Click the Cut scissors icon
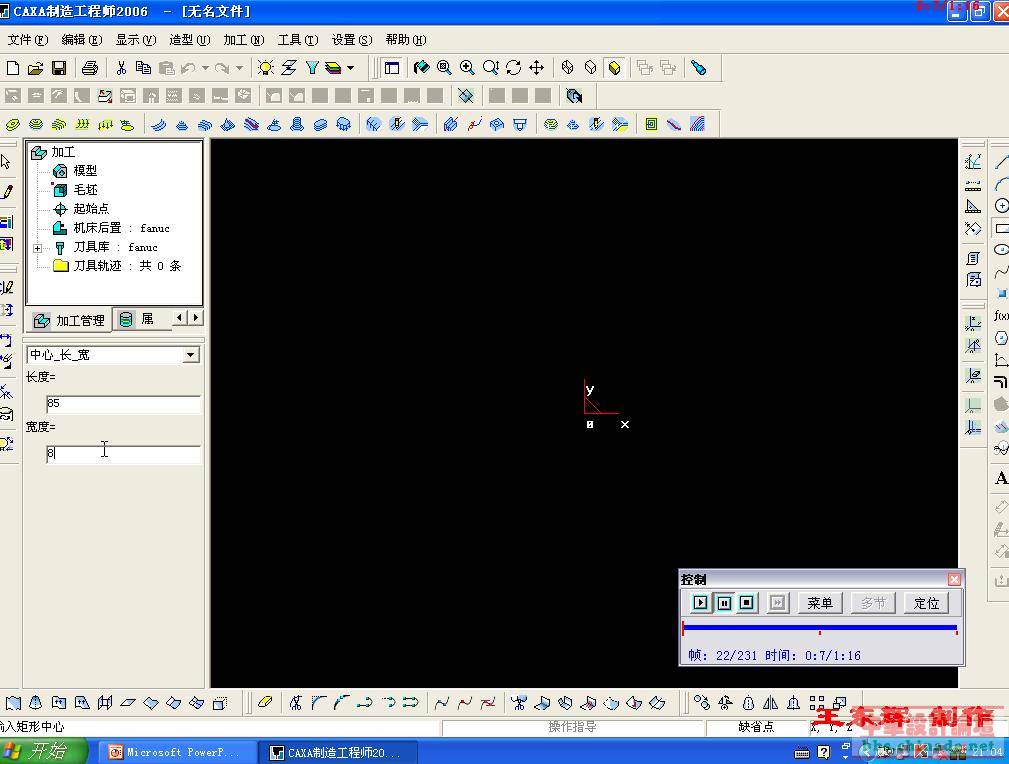This screenshot has height=764, width=1009. coord(121,68)
